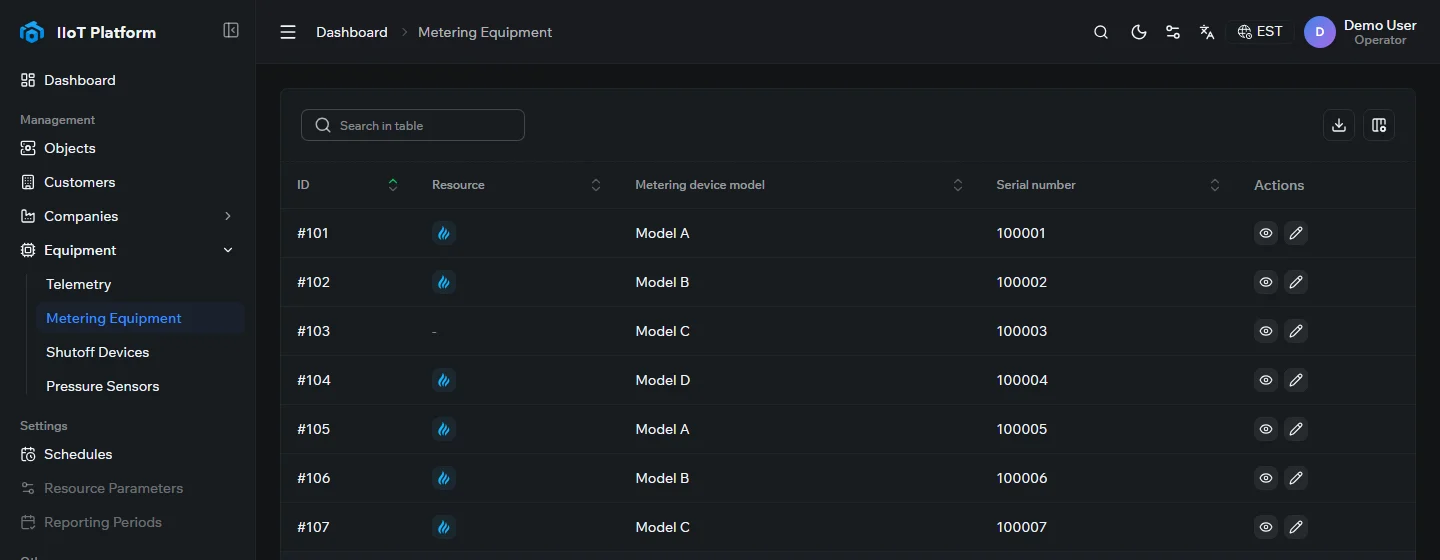Sort table by Resource column arrows
Image resolution: width=1440 pixels, height=560 pixels.
click(596, 185)
